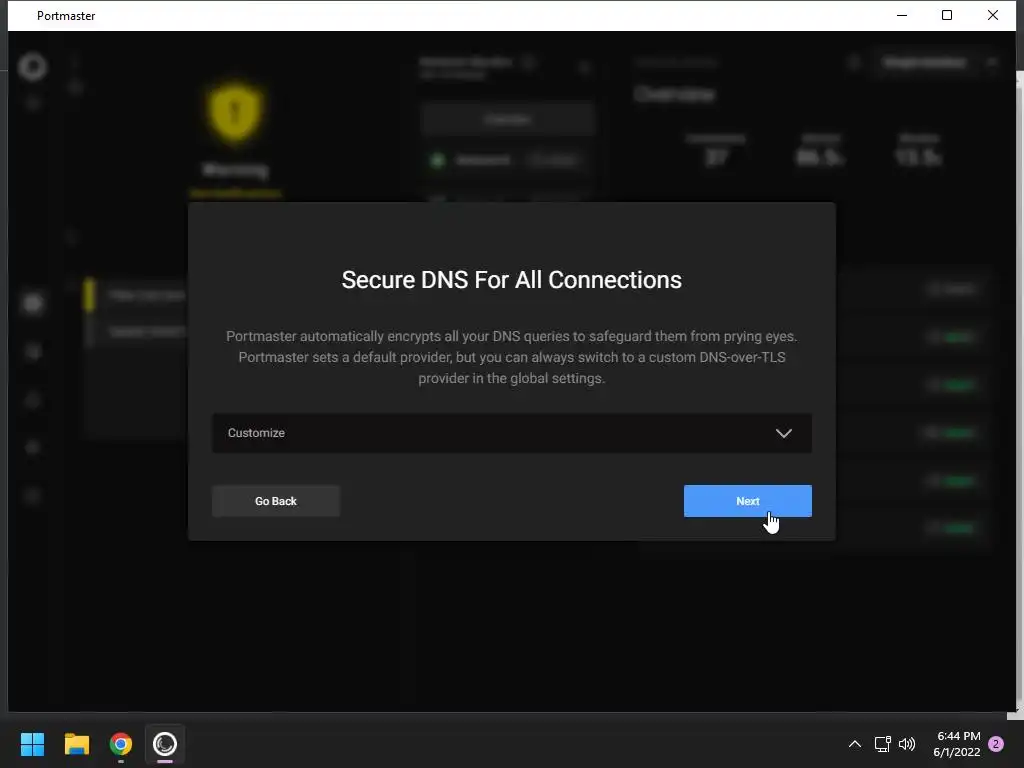Close the Portmaster window
The image size is (1024, 768).
tap(993, 15)
